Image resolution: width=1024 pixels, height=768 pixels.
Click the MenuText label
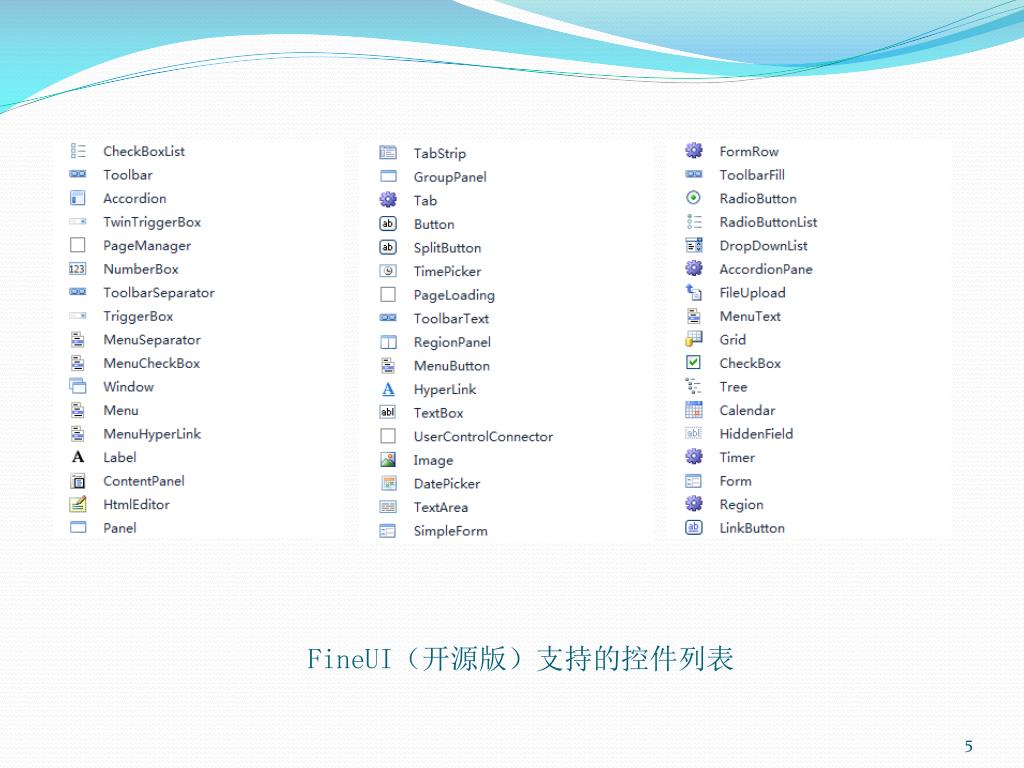pos(750,316)
